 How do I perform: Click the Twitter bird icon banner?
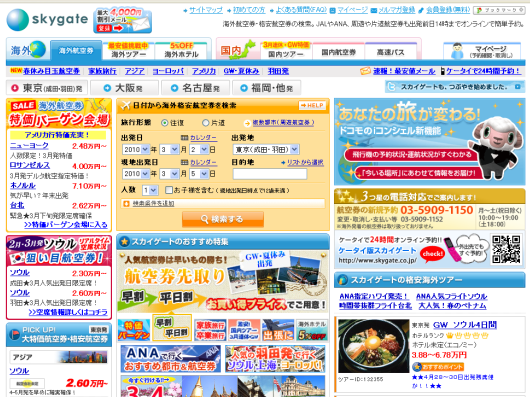(455, 87)
